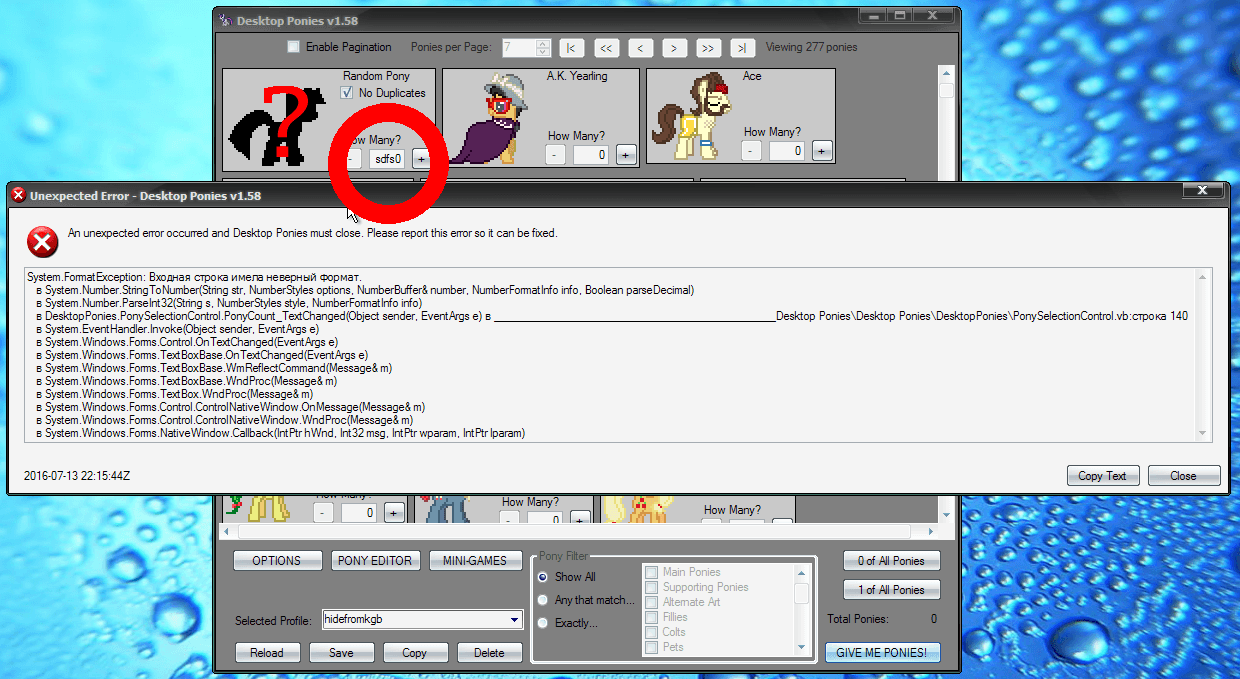Click the NativeWindow.Callback stack trace line
This screenshot has height=679, width=1240.
pos(280,434)
